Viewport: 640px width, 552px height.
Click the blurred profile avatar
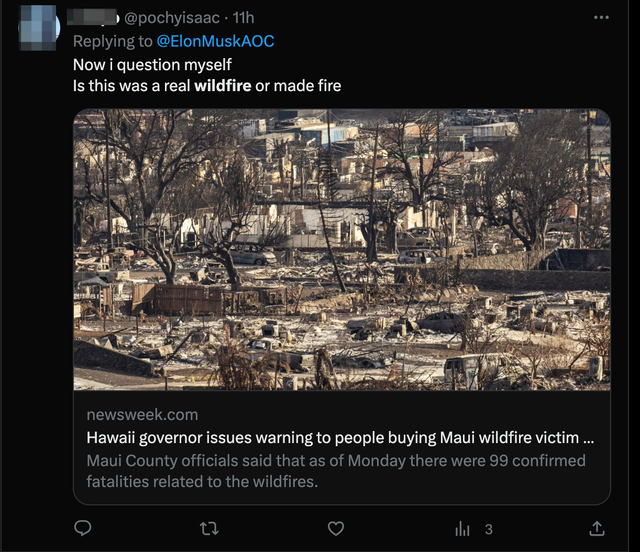point(38,25)
